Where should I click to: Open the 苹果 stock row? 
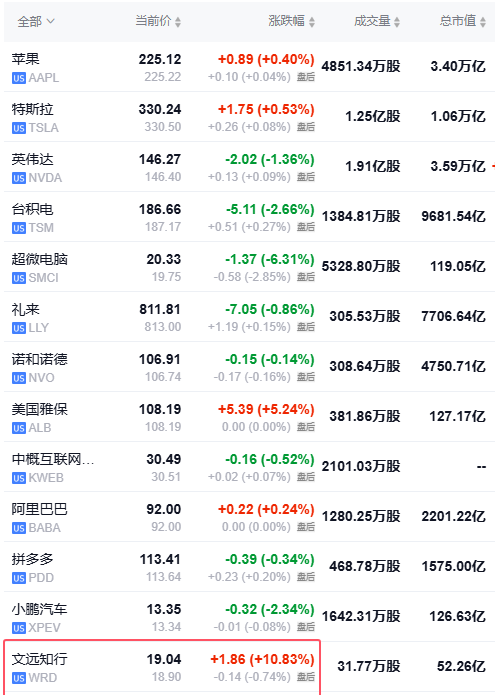coord(249,67)
